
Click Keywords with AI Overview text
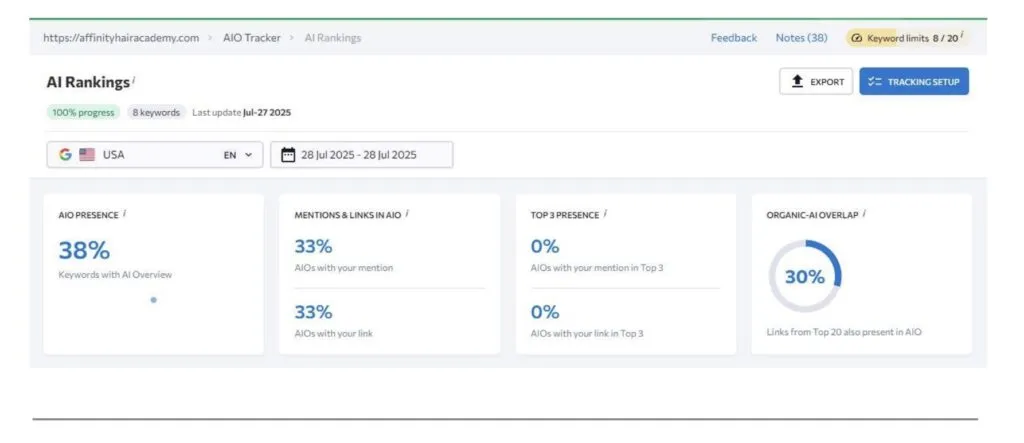[115, 274]
